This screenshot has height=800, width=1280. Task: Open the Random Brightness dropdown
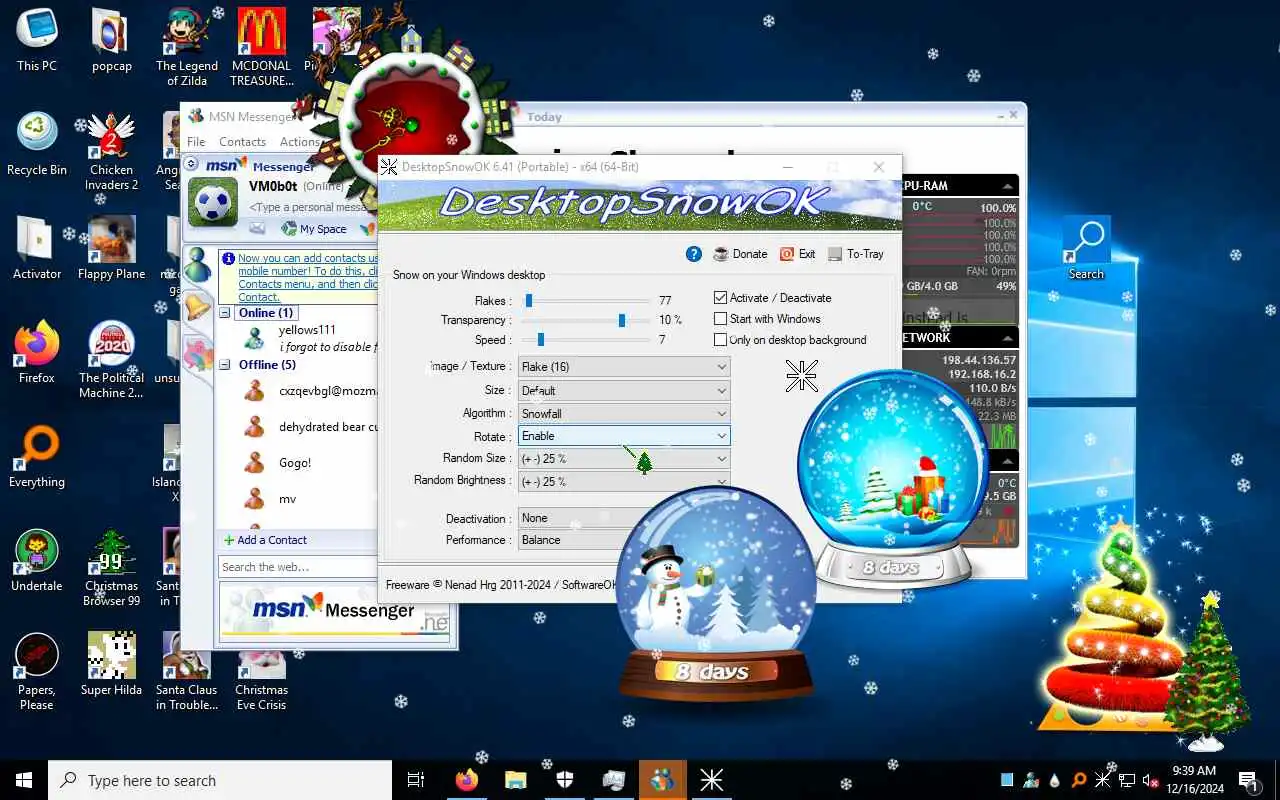[x=624, y=481]
